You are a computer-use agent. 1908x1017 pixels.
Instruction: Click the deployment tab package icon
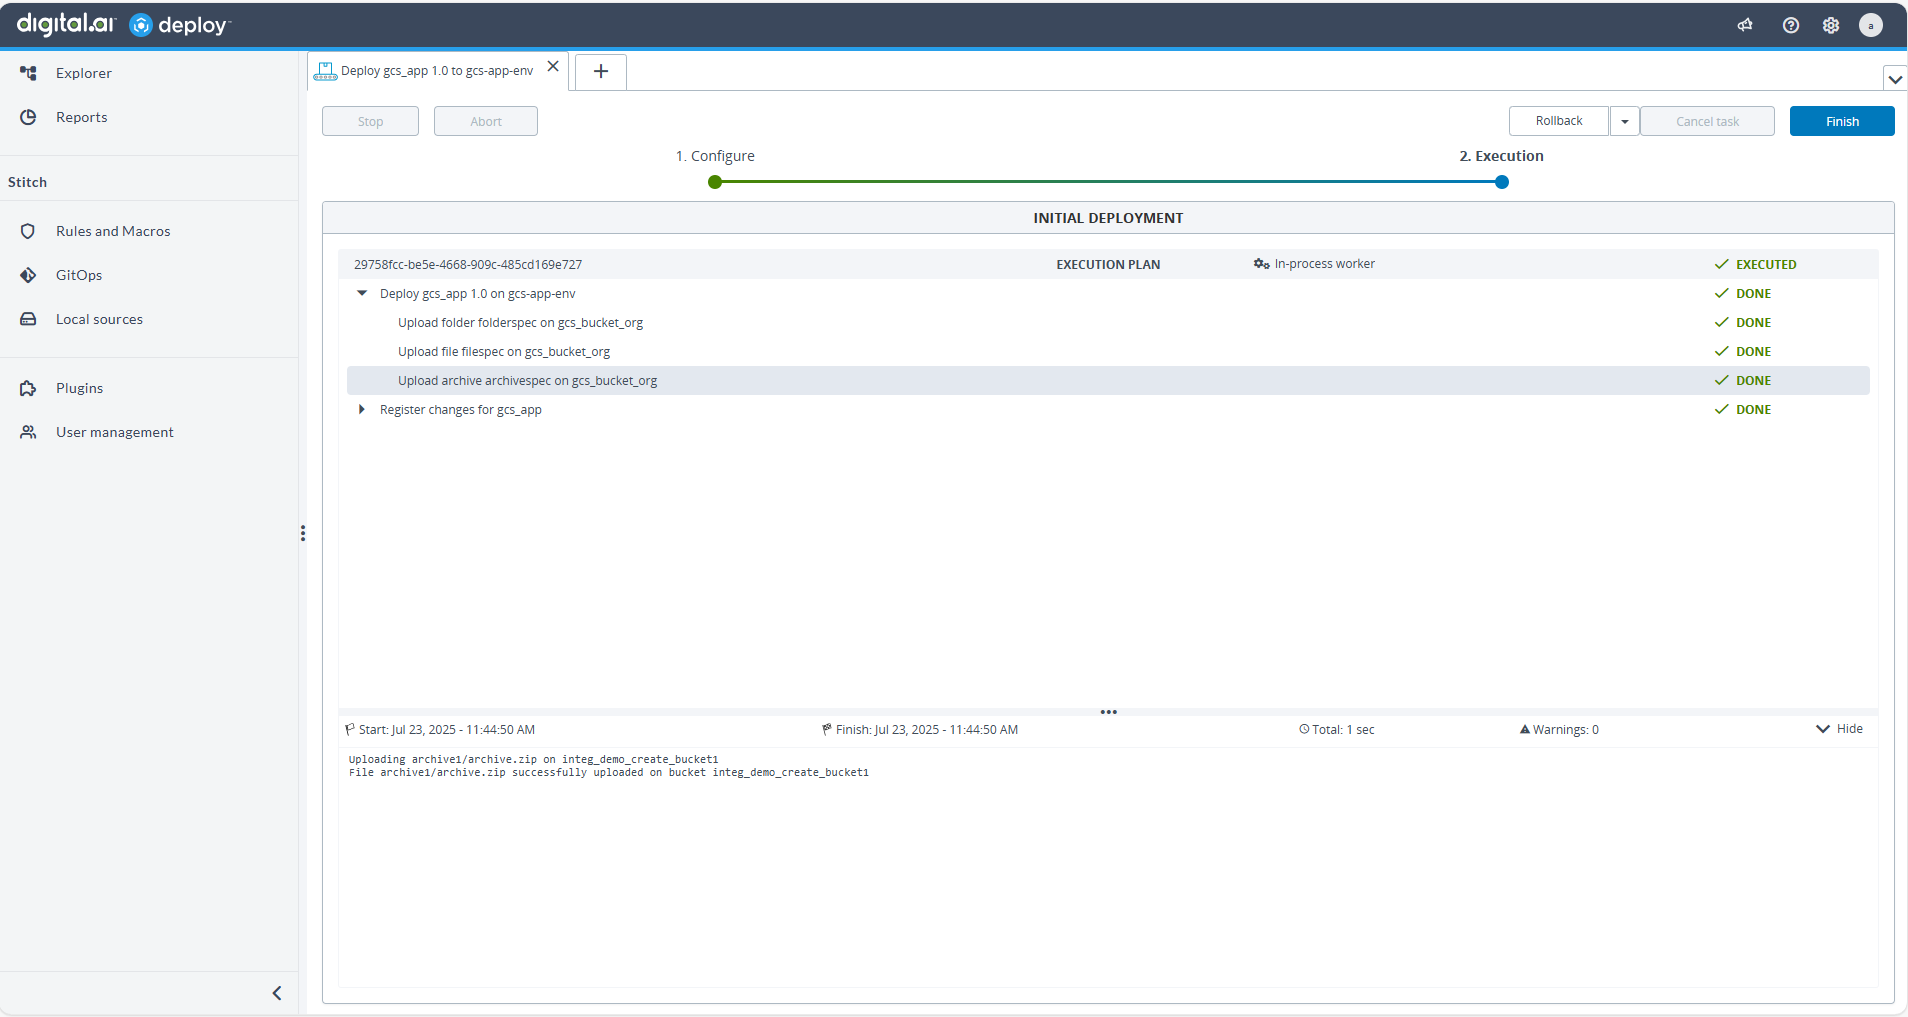325,71
